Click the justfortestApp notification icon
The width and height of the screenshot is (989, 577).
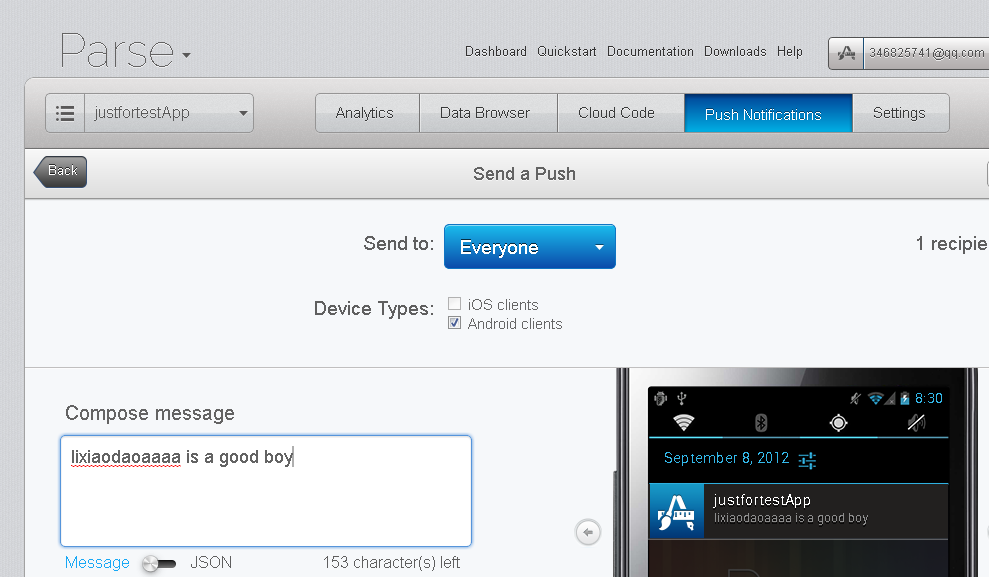676,509
